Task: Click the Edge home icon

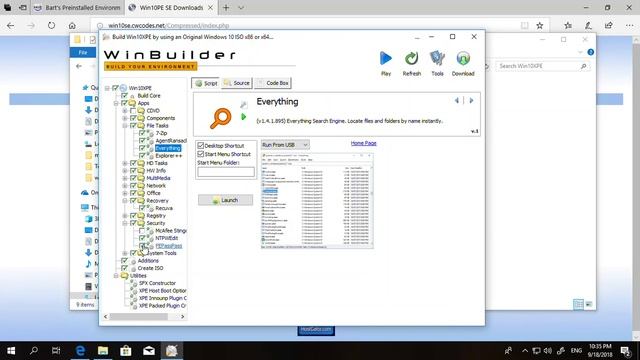Action: (72, 25)
